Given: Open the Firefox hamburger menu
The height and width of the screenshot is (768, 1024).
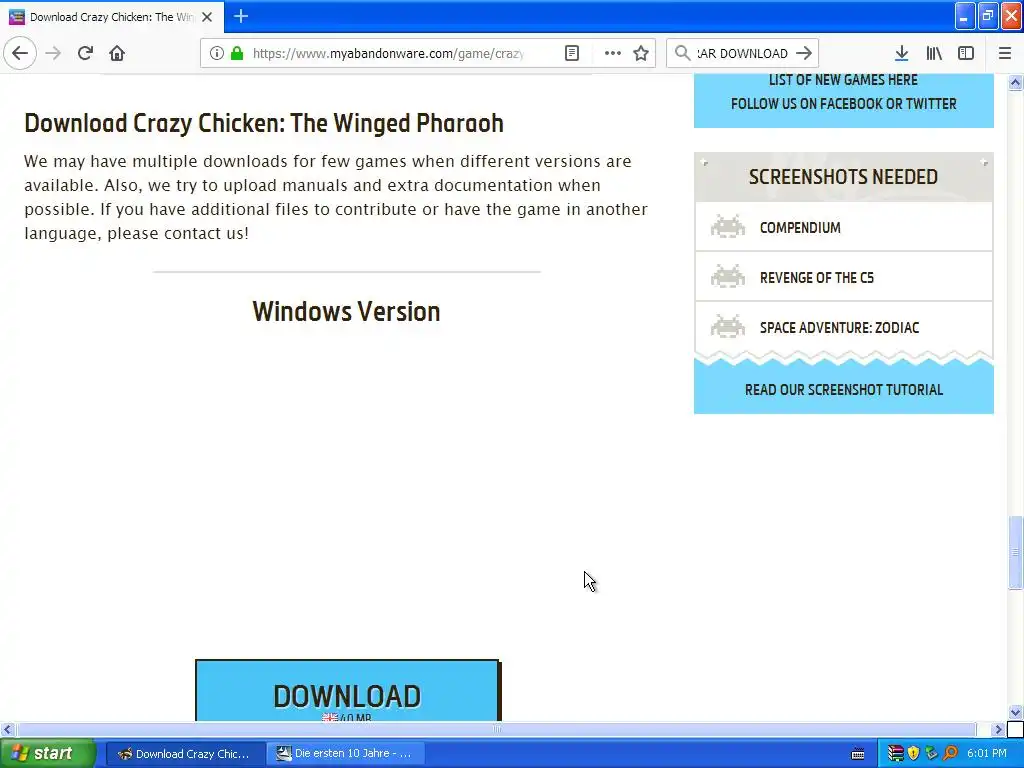Looking at the screenshot, I should pos(1005,53).
